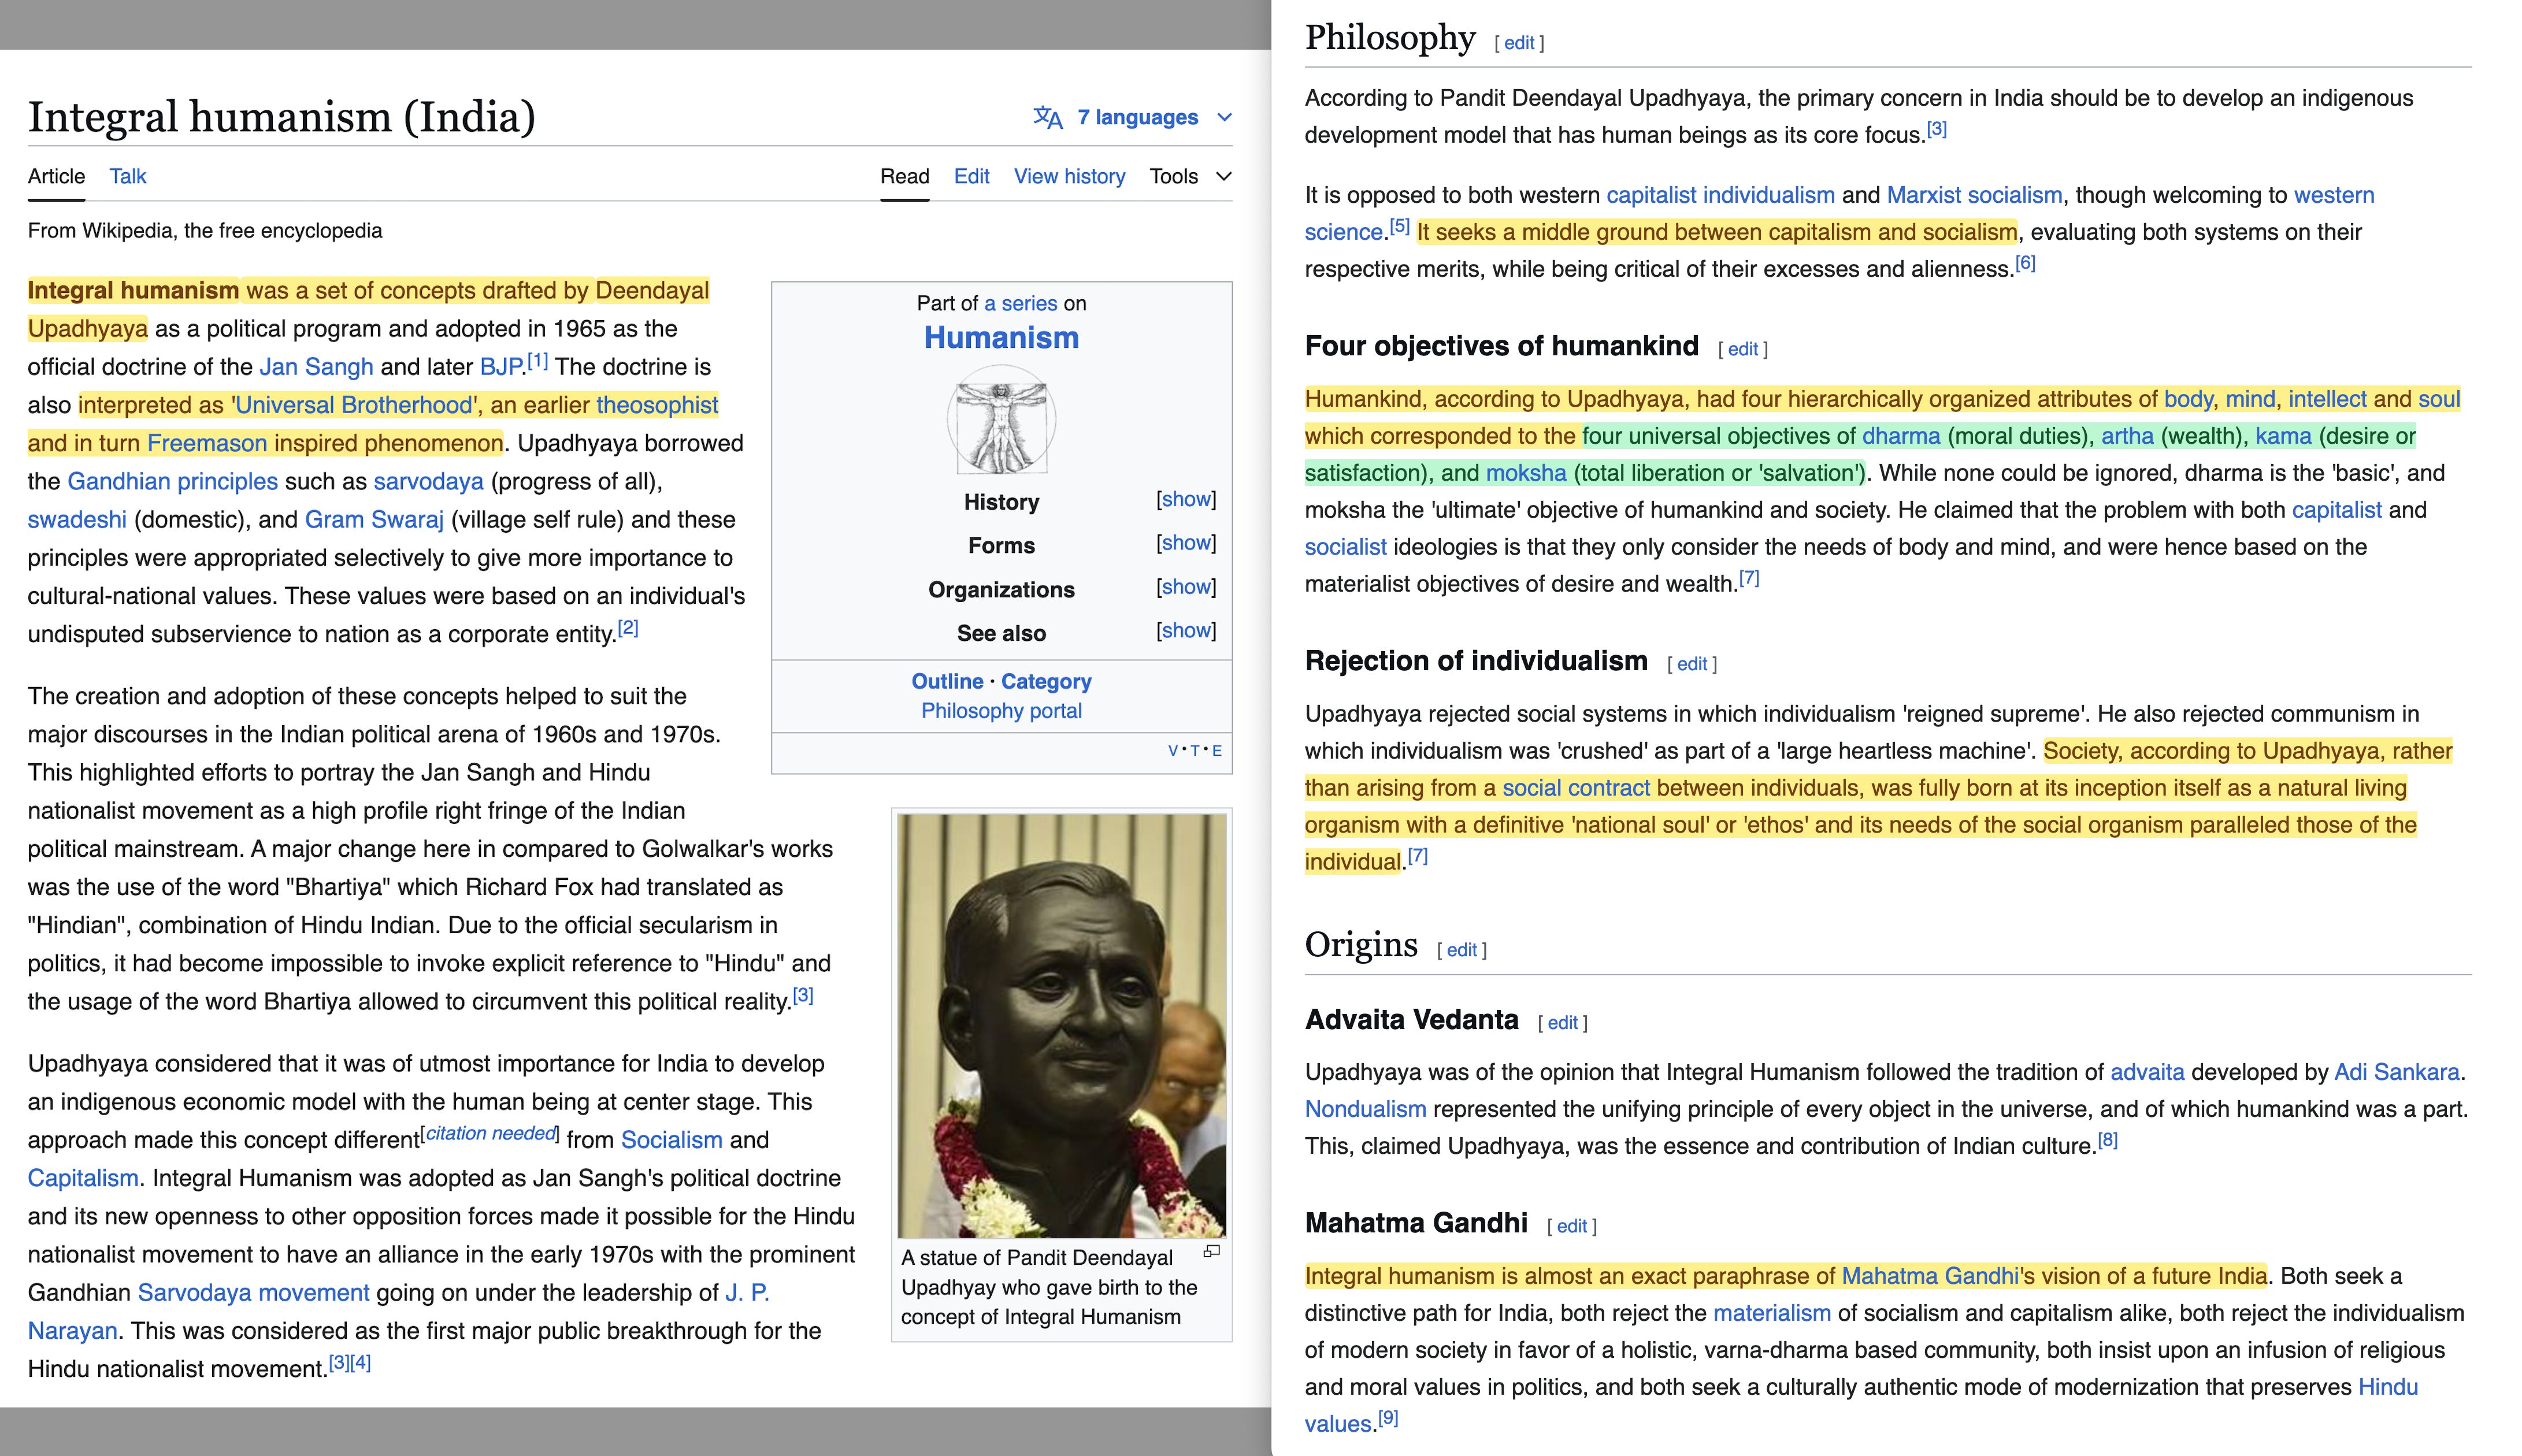Click the E template edit link
2522x1456 pixels.
click(1217, 751)
